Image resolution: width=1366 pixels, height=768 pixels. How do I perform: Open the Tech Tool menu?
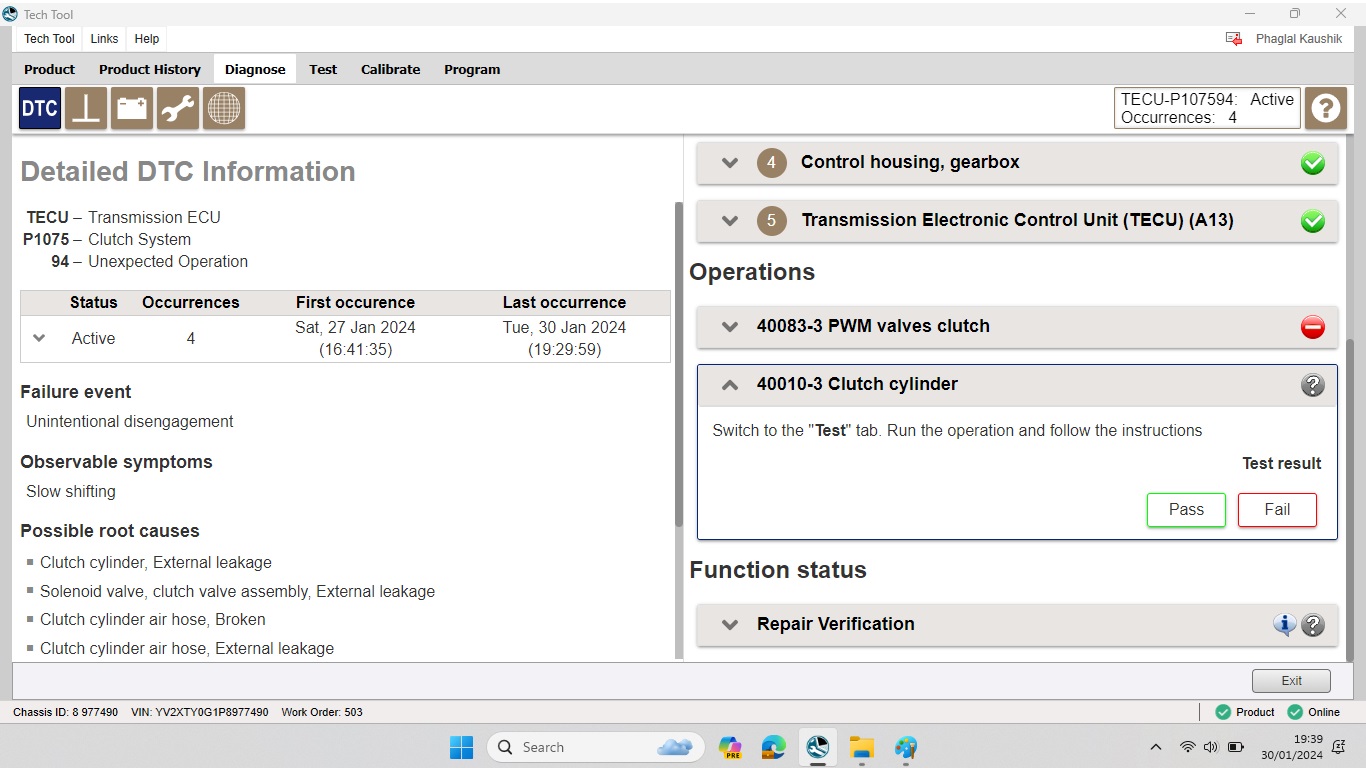pyautogui.click(x=49, y=39)
